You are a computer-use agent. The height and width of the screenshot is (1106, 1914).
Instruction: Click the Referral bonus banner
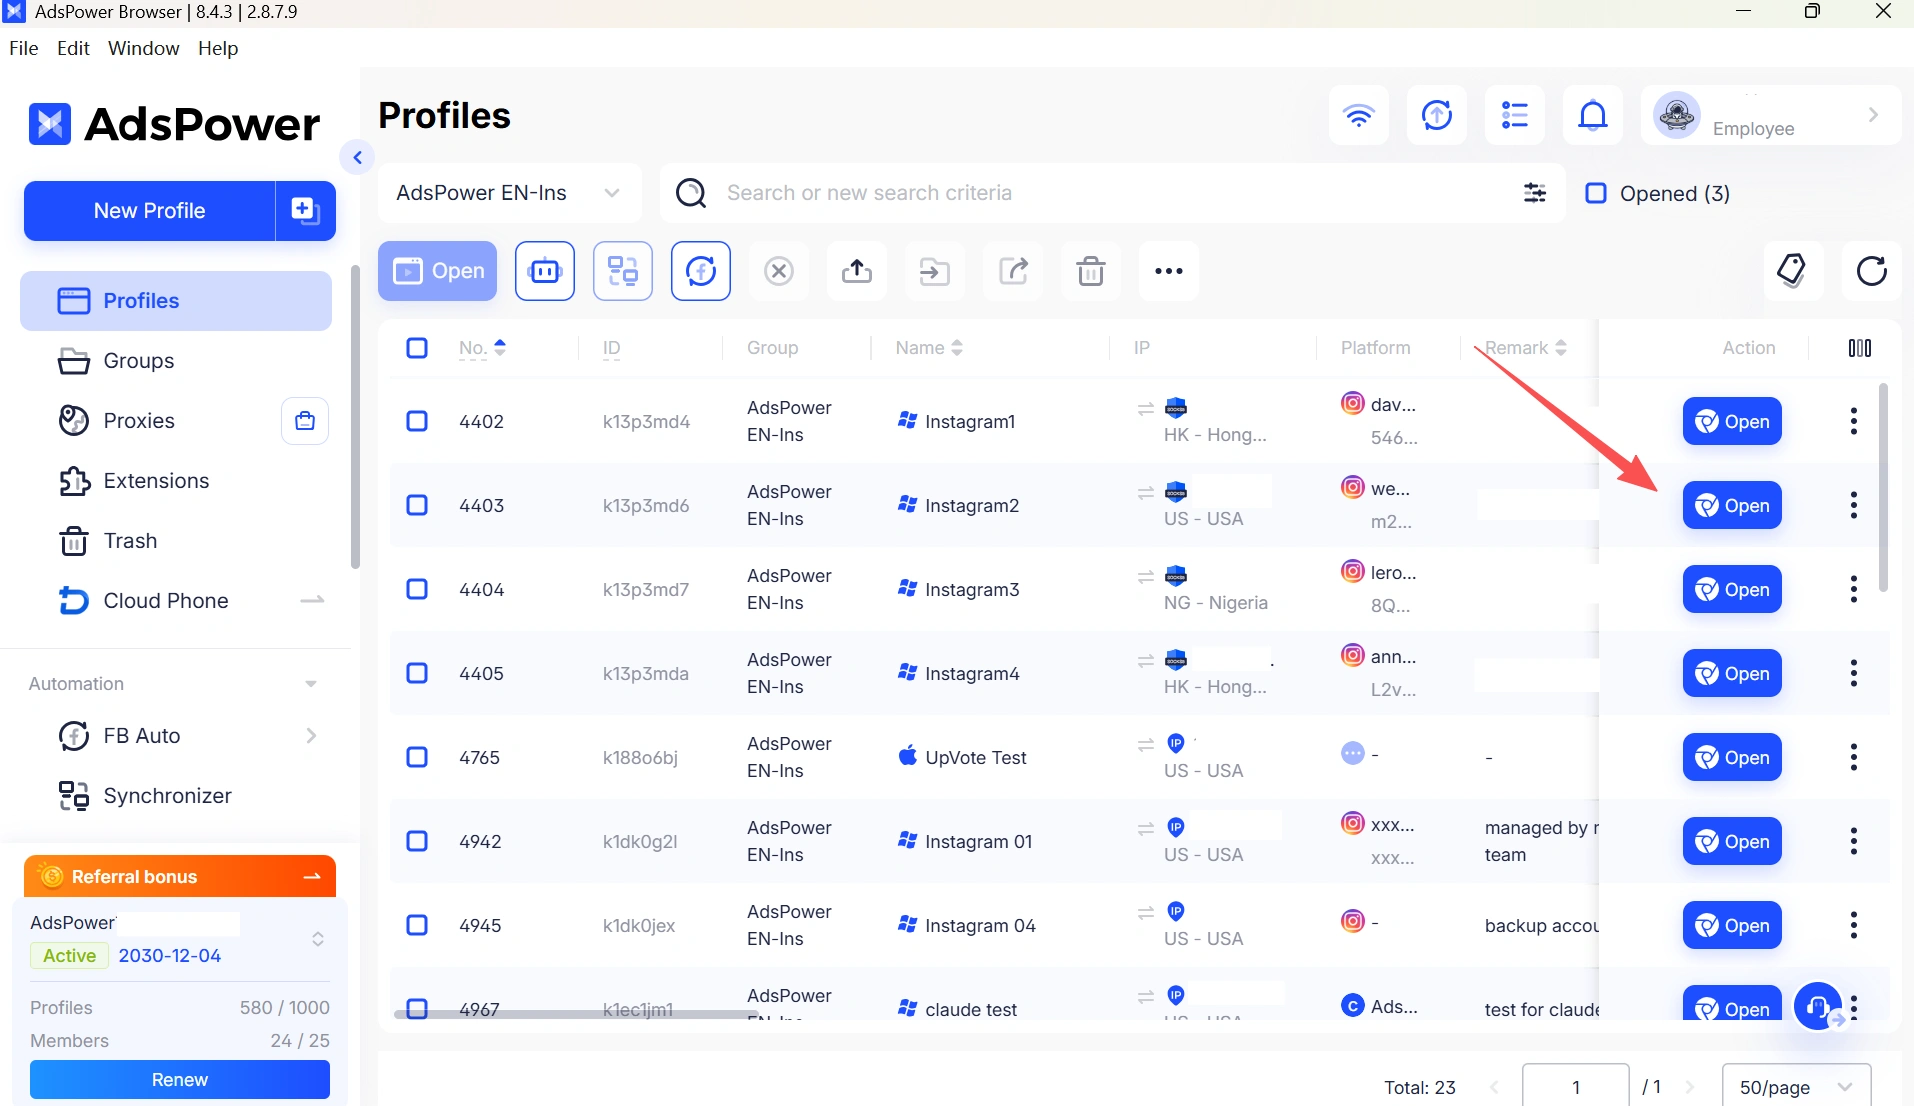click(x=180, y=877)
